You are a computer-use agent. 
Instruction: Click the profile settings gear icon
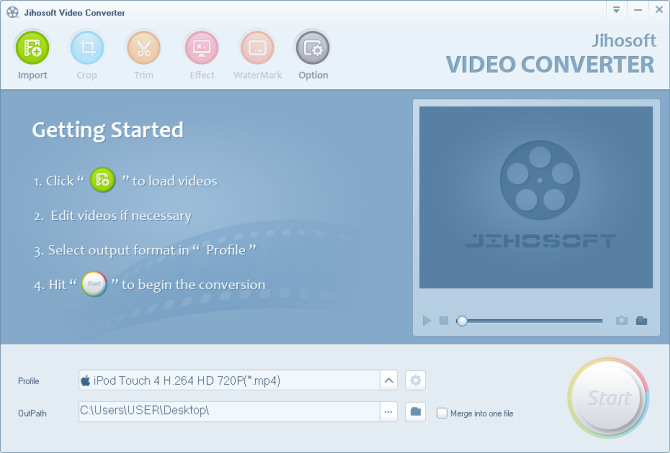(416, 380)
